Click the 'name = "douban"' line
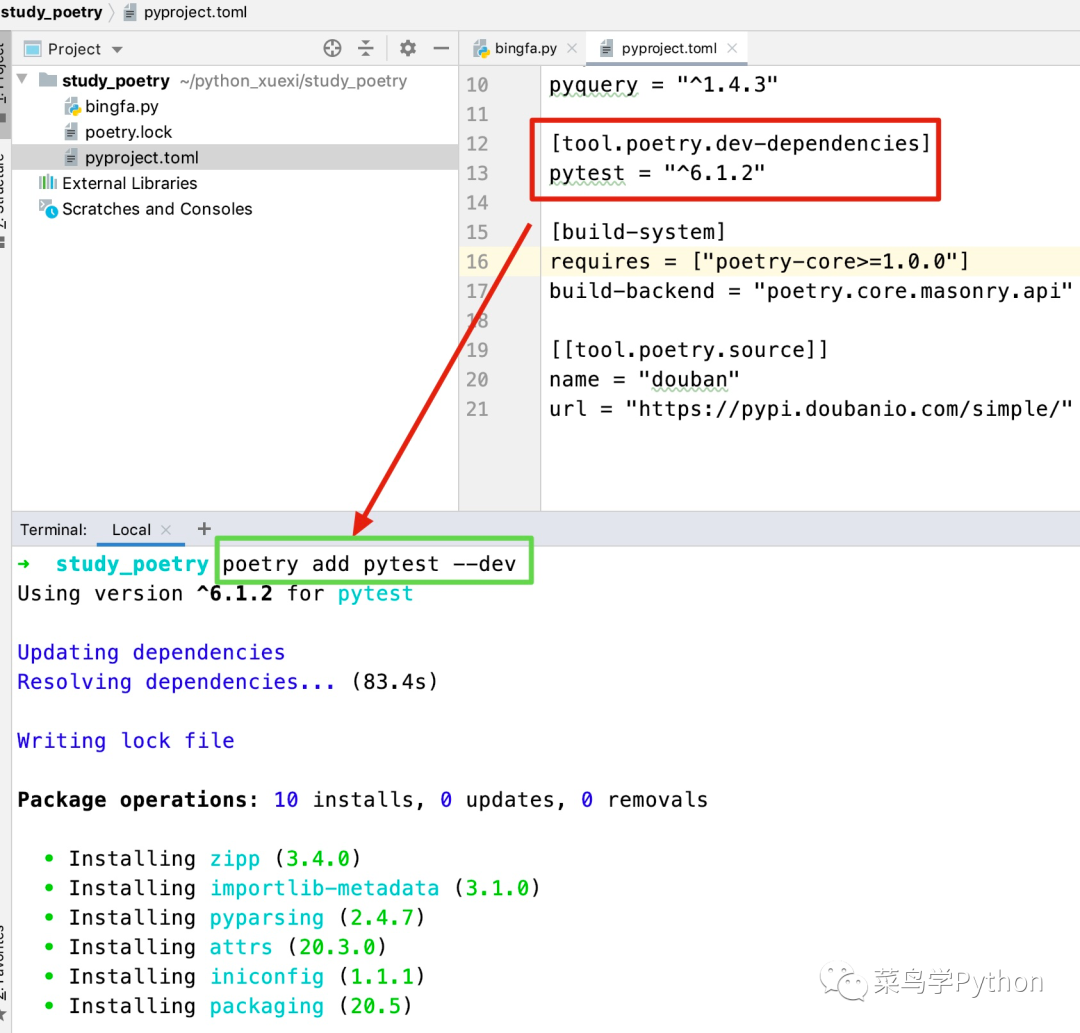Screen dimensions: 1080x1033 (x=644, y=379)
